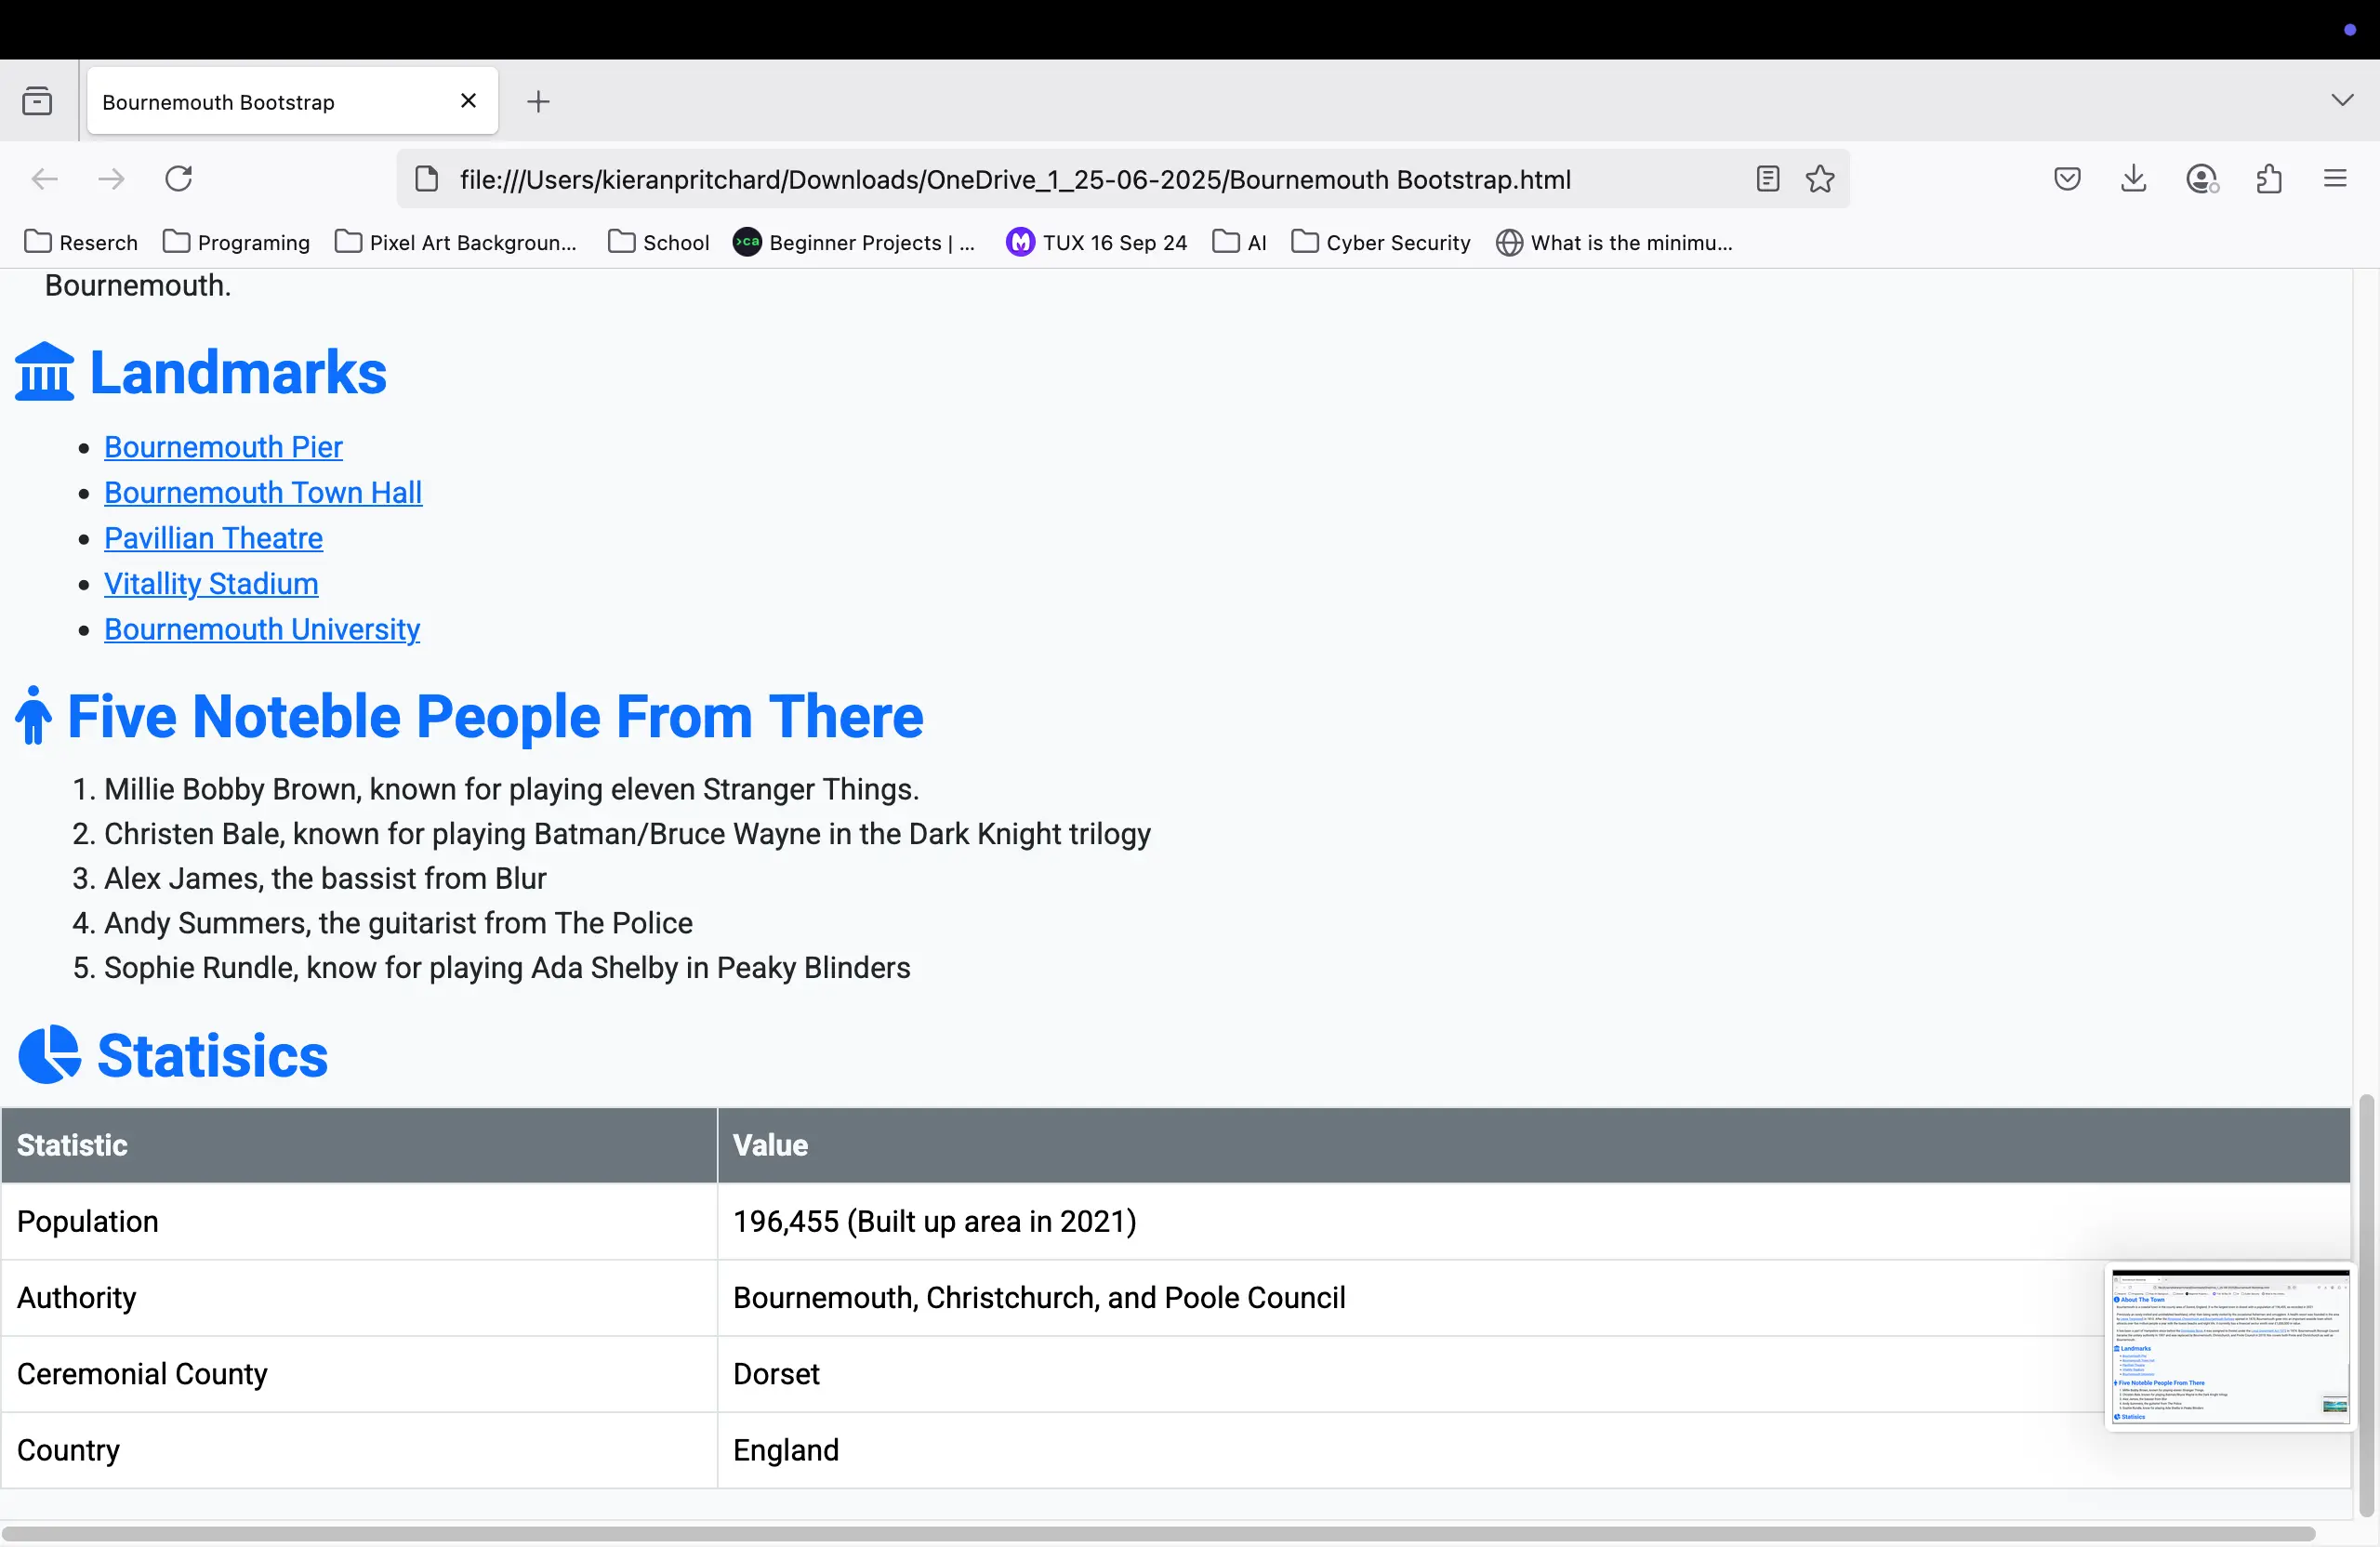Viewport: 2380px width, 1547px height.
Task: Open the recent browsing sidebar icon
Action: point(37,100)
